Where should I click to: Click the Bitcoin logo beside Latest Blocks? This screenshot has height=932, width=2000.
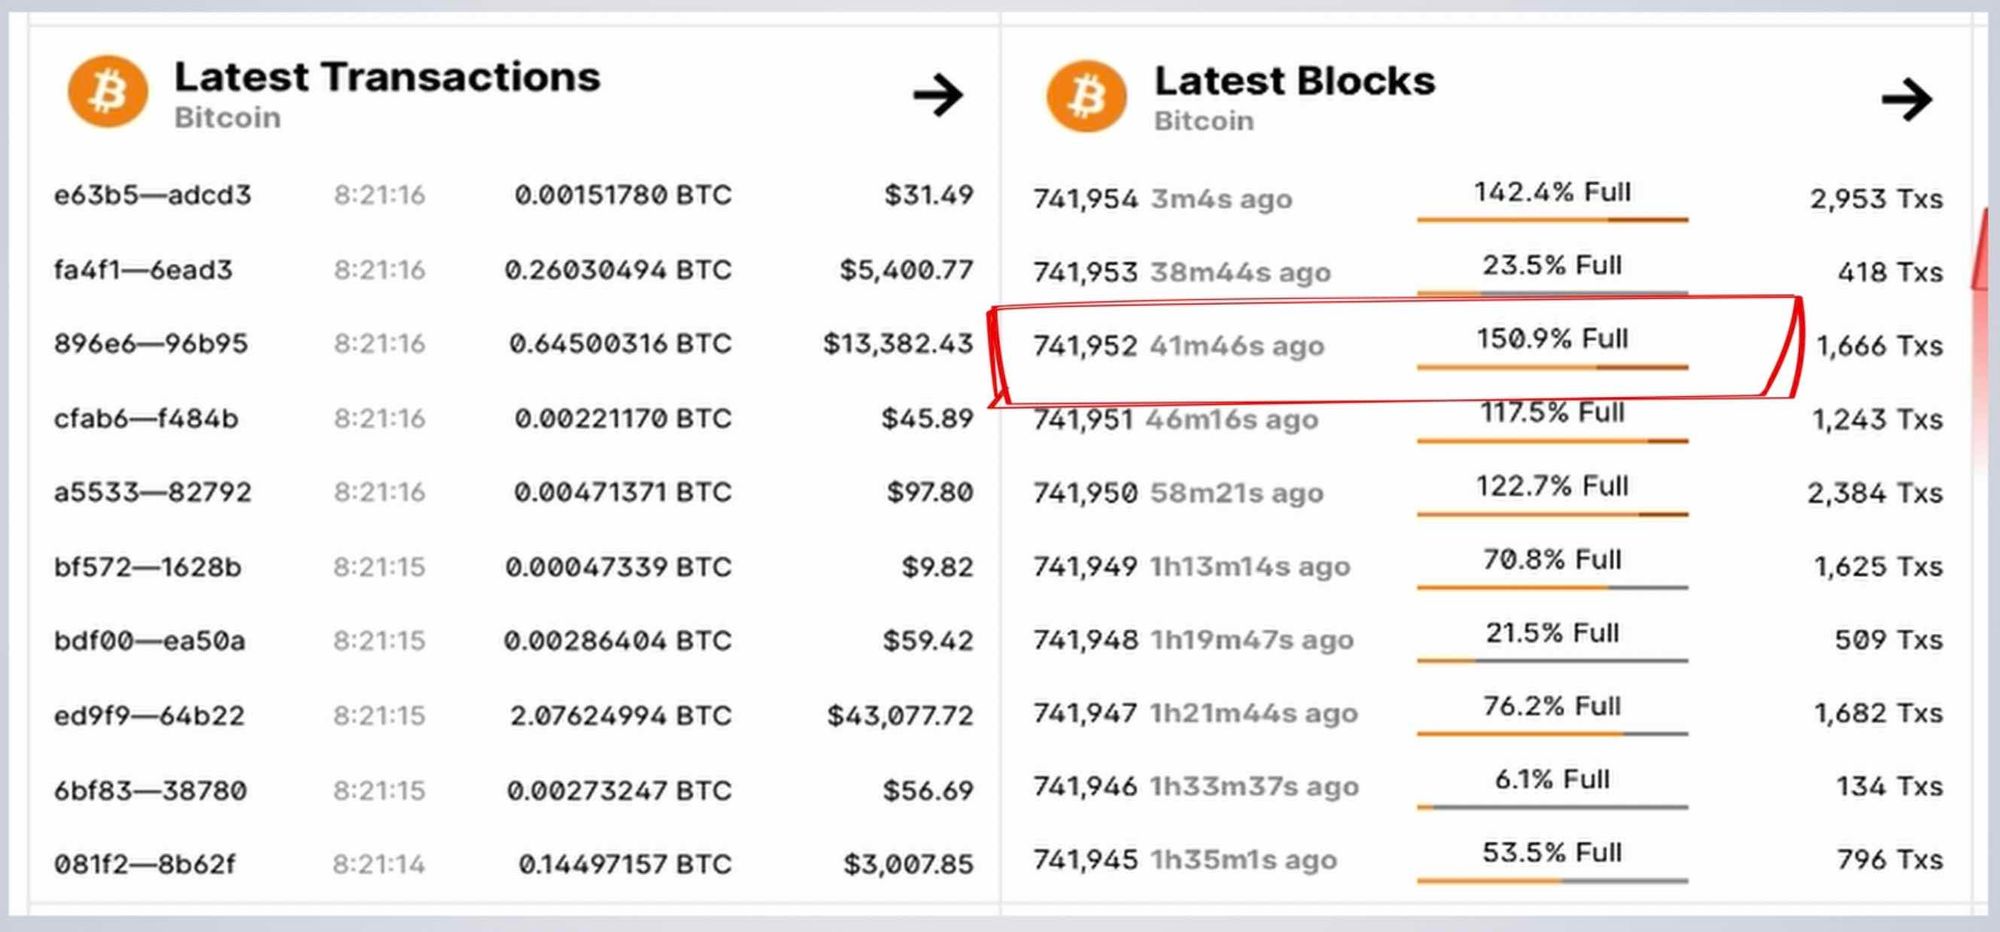click(1086, 96)
